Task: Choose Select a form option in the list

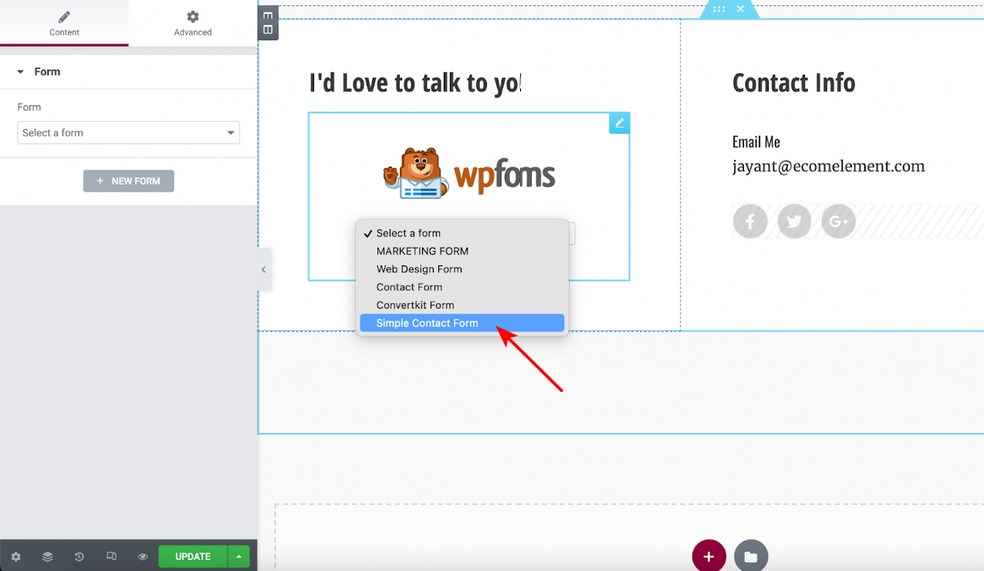Action: 462,233
